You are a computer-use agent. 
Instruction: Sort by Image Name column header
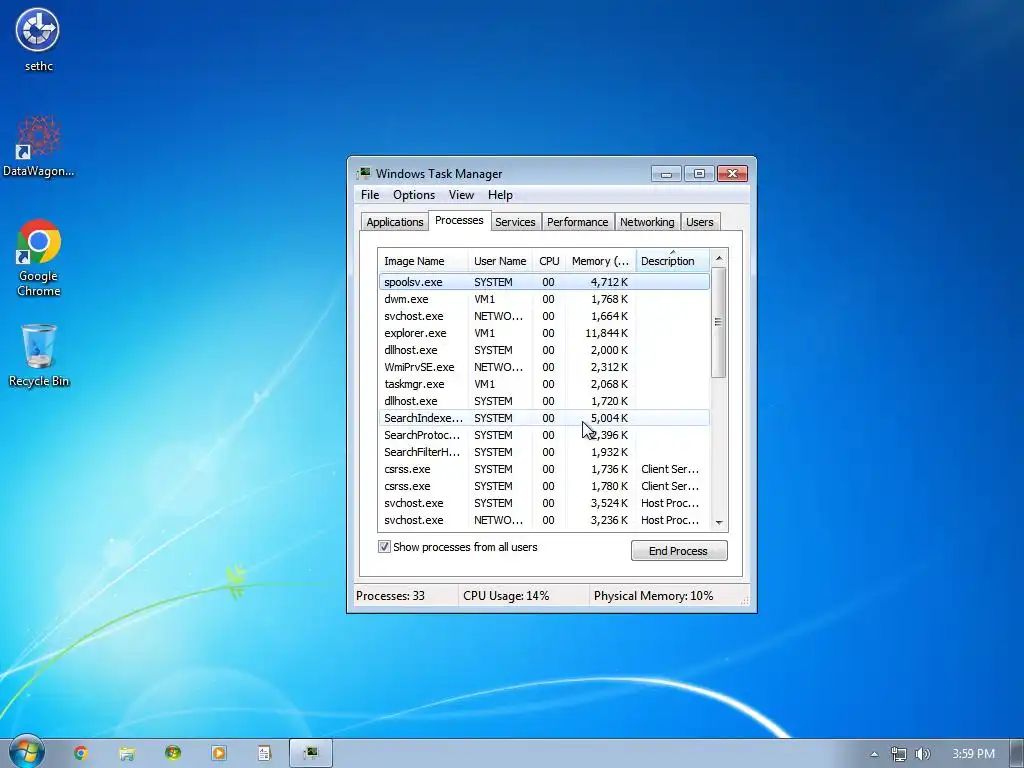click(x=423, y=261)
